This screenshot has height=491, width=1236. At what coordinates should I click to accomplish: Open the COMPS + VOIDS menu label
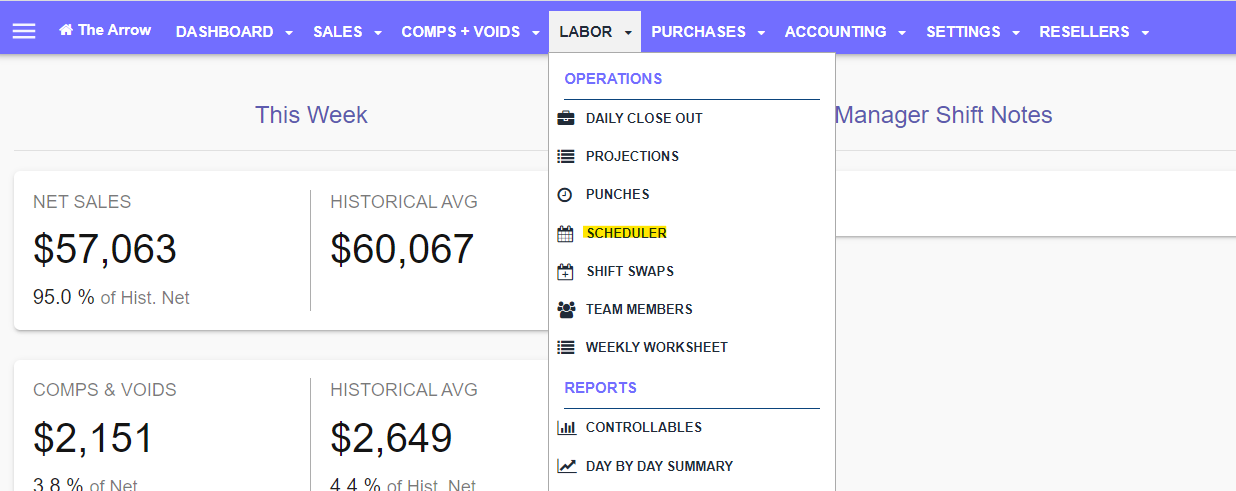pyautogui.click(x=461, y=32)
